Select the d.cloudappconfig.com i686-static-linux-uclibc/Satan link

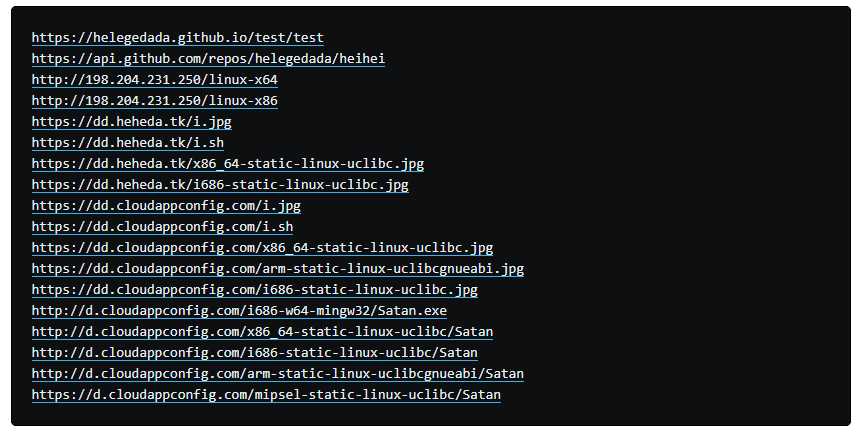coord(255,353)
